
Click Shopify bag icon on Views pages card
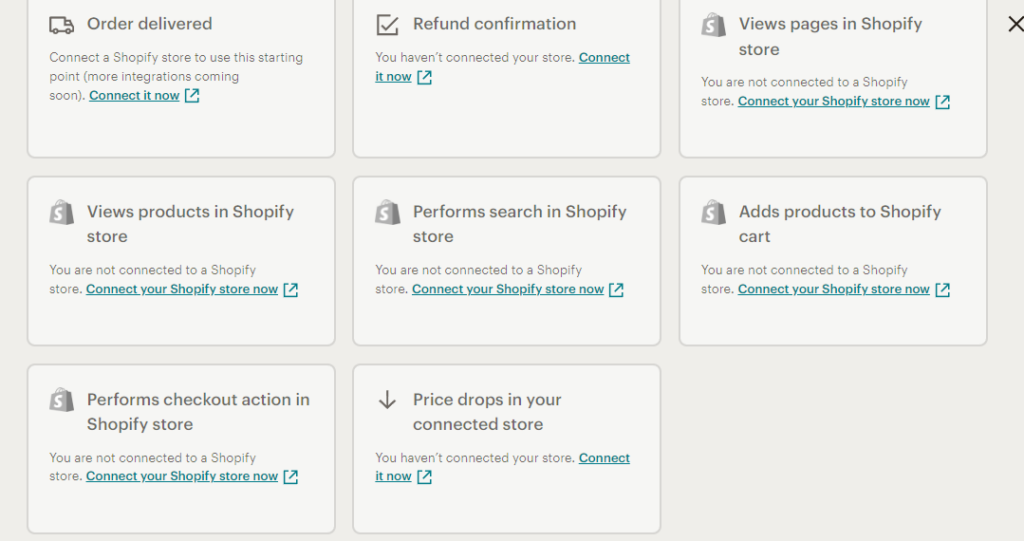click(x=713, y=25)
